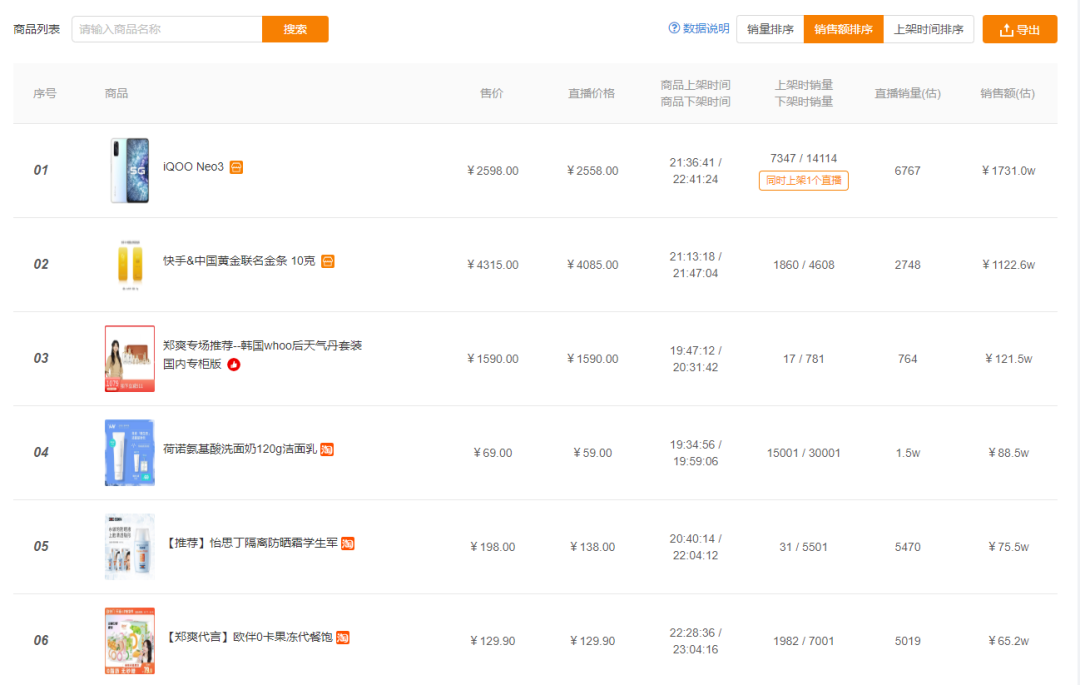Switch to 上架时间排序 sorting tab
This screenshot has width=1080, height=685.
[928, 30]
